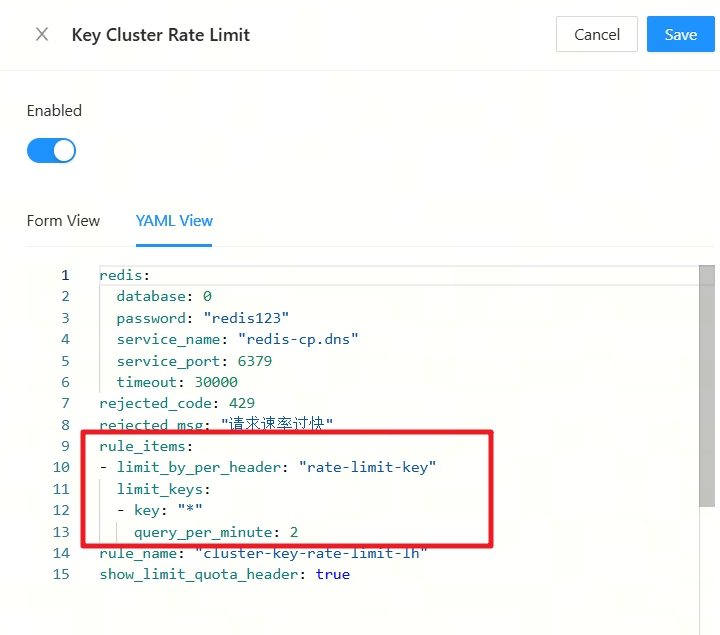Toggle the Enabled switch off
The image size is (720, 635).
(51, 151)
